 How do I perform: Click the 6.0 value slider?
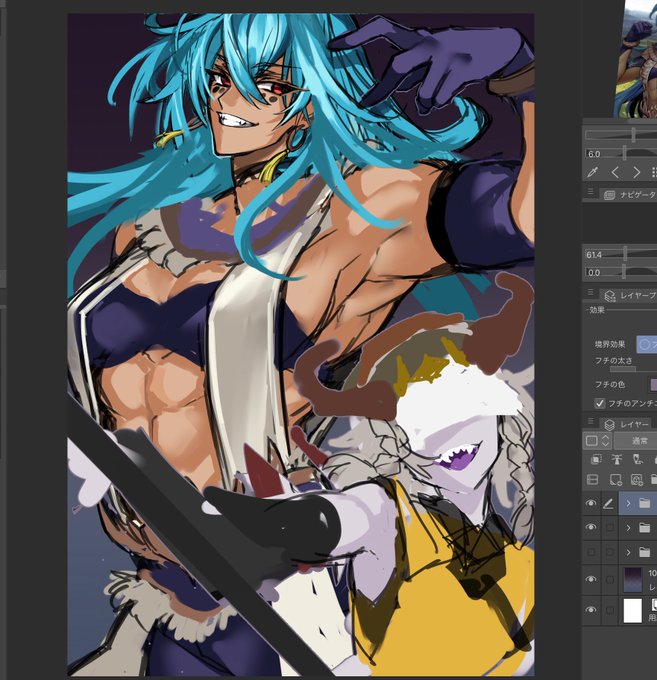coord(621,153)
